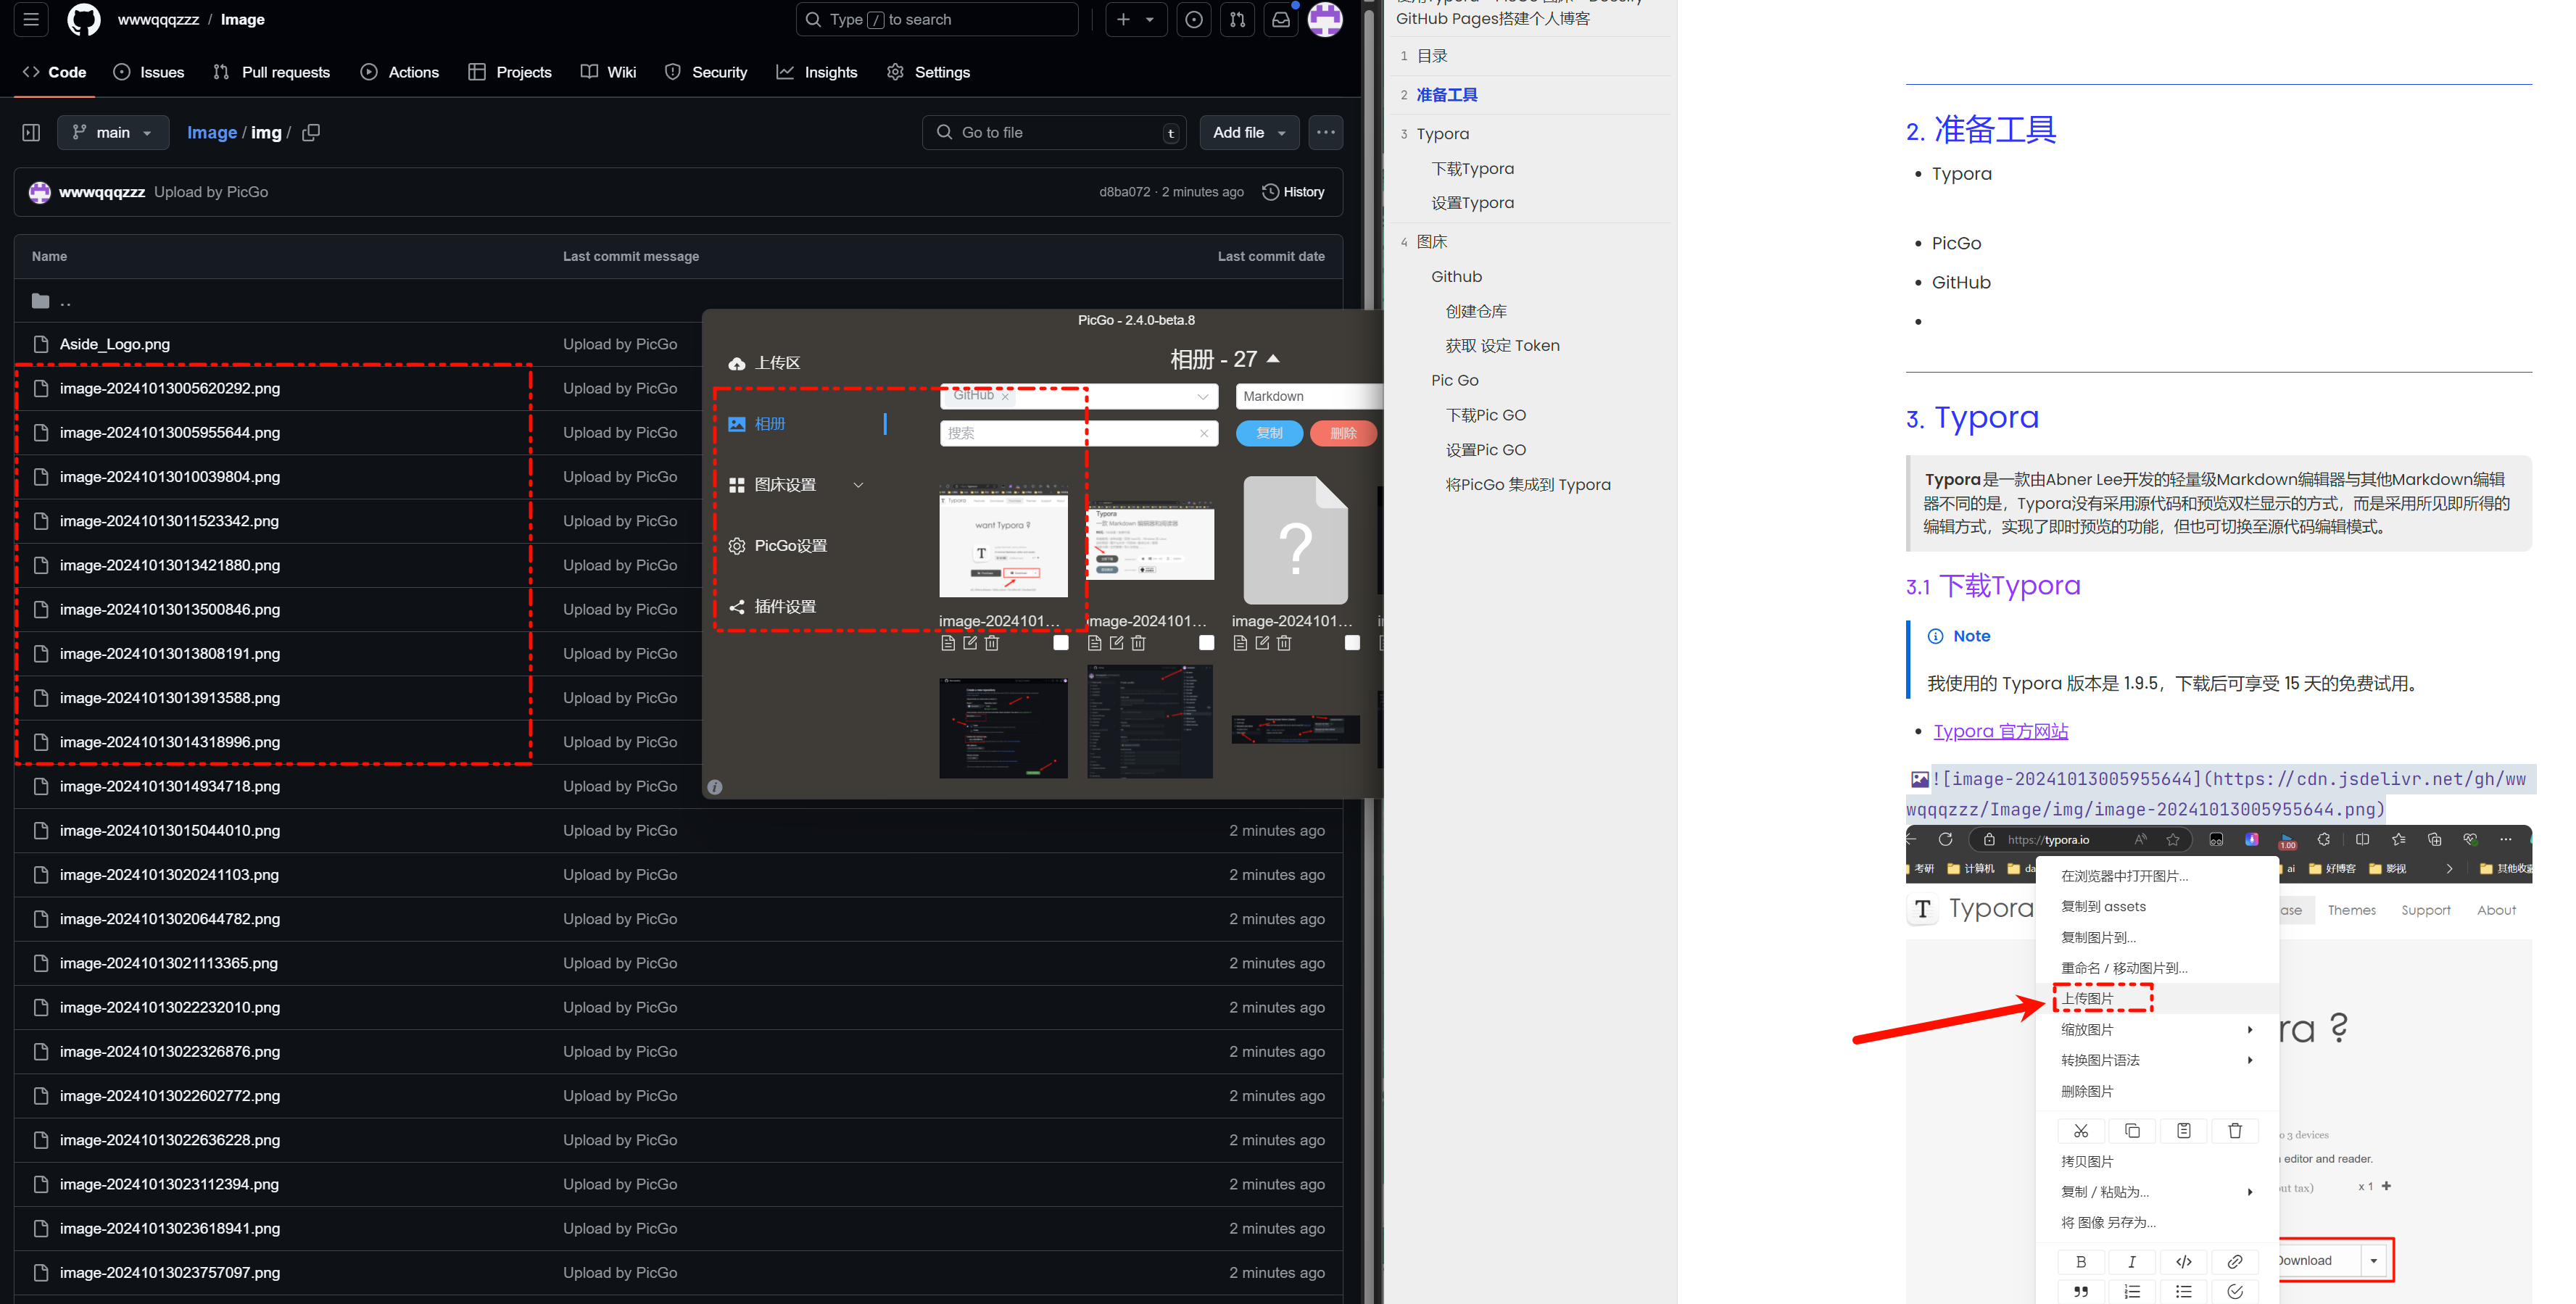Jump to 将PicGo 集成到 Typora outline item
Image resolution: width=2576 pixels, height=1304 pixels.
tap(1528, 484)
